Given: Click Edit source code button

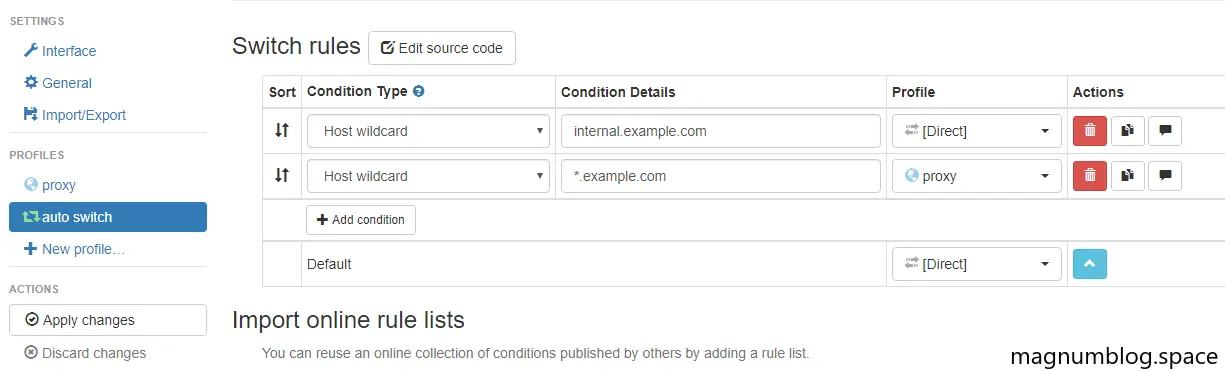Looking at the screenshot, I should 442,47.
